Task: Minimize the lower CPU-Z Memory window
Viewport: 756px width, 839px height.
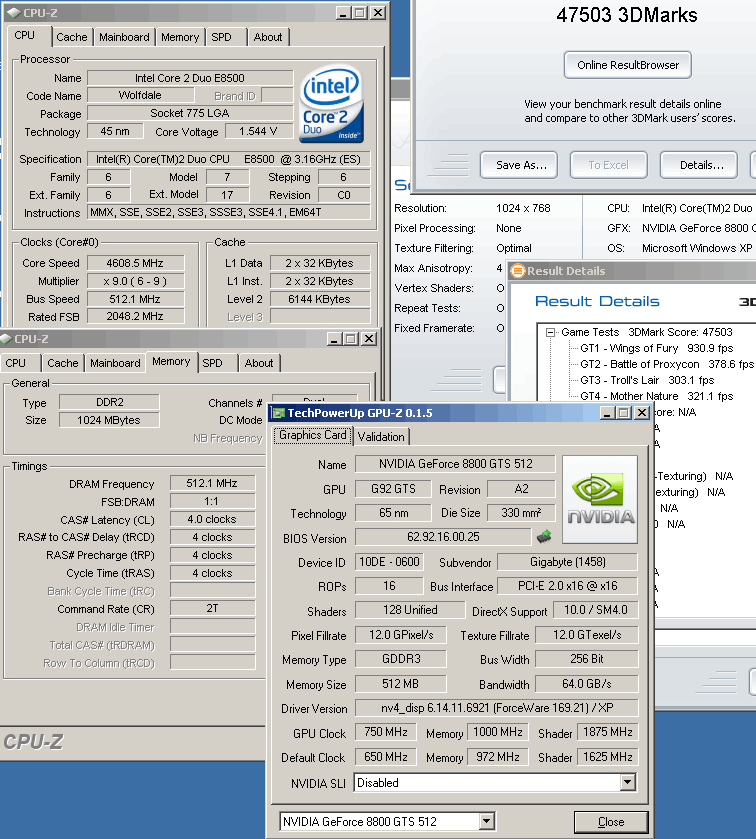Action: tap(334, 339)
